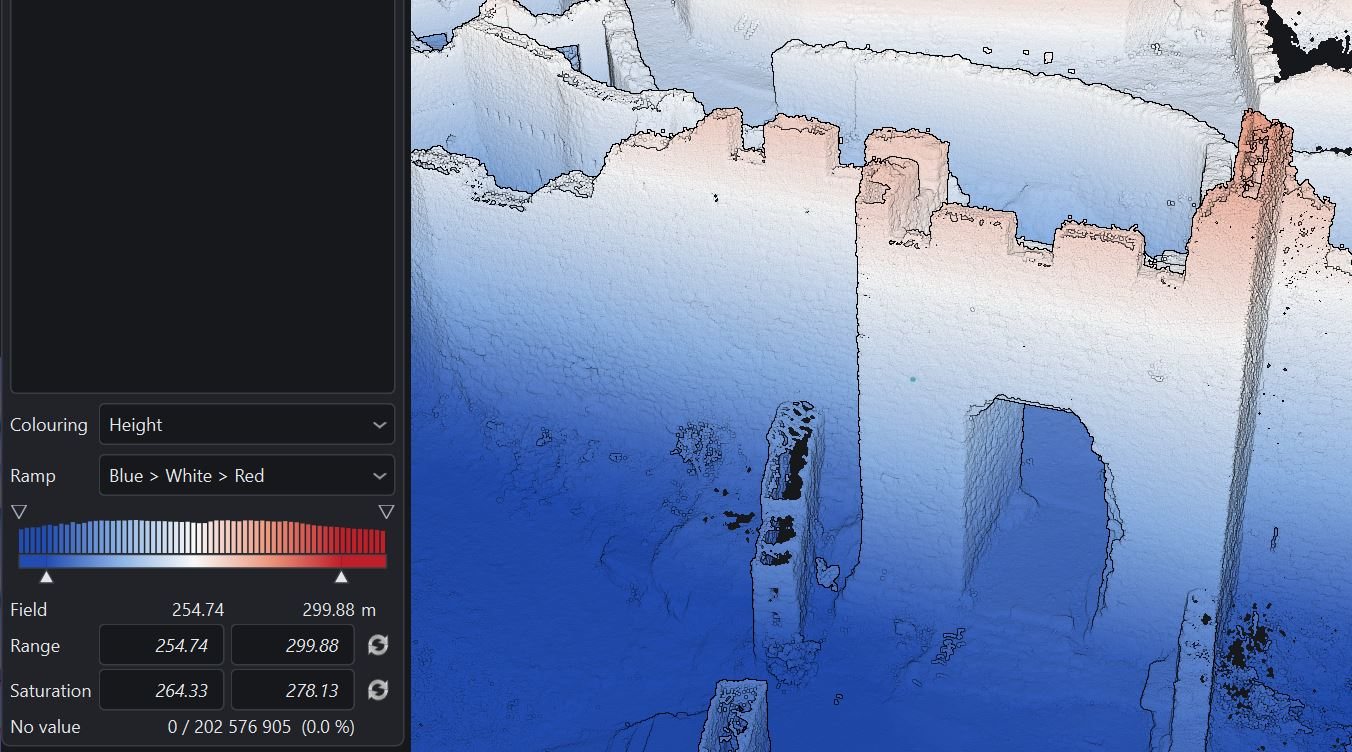Click the Field maximum value 299.88 m
The height and width of the screenshot is (752, 1352).
[339, 609]
